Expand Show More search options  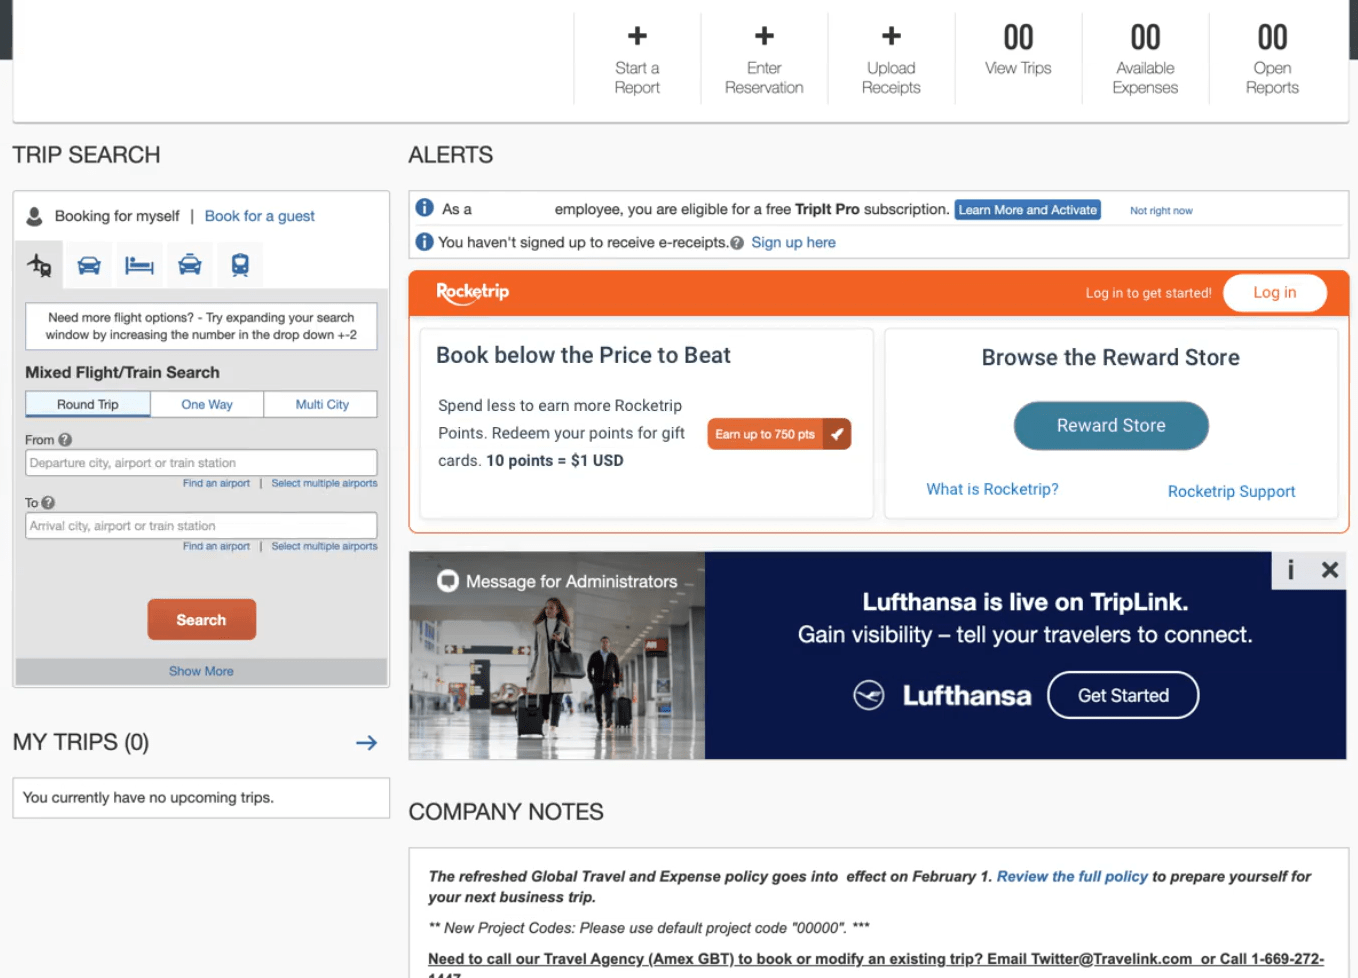pos(201,671)
